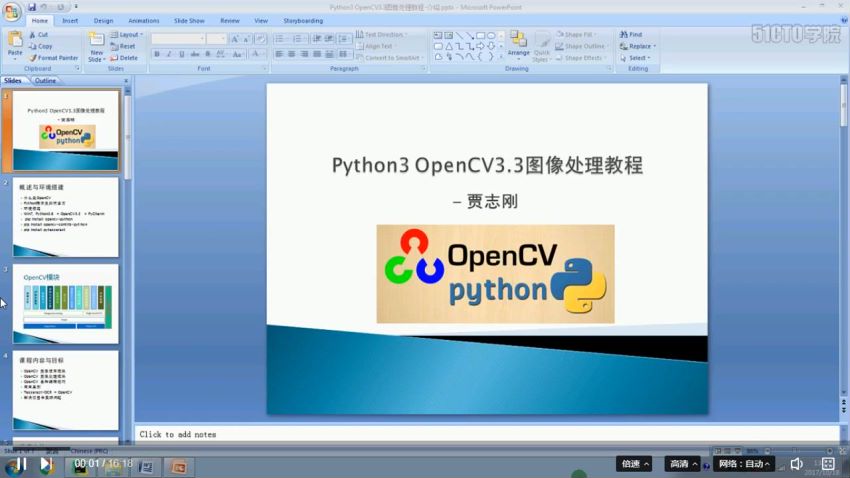Toggle Text Shadow formatting

pos(208,54)
